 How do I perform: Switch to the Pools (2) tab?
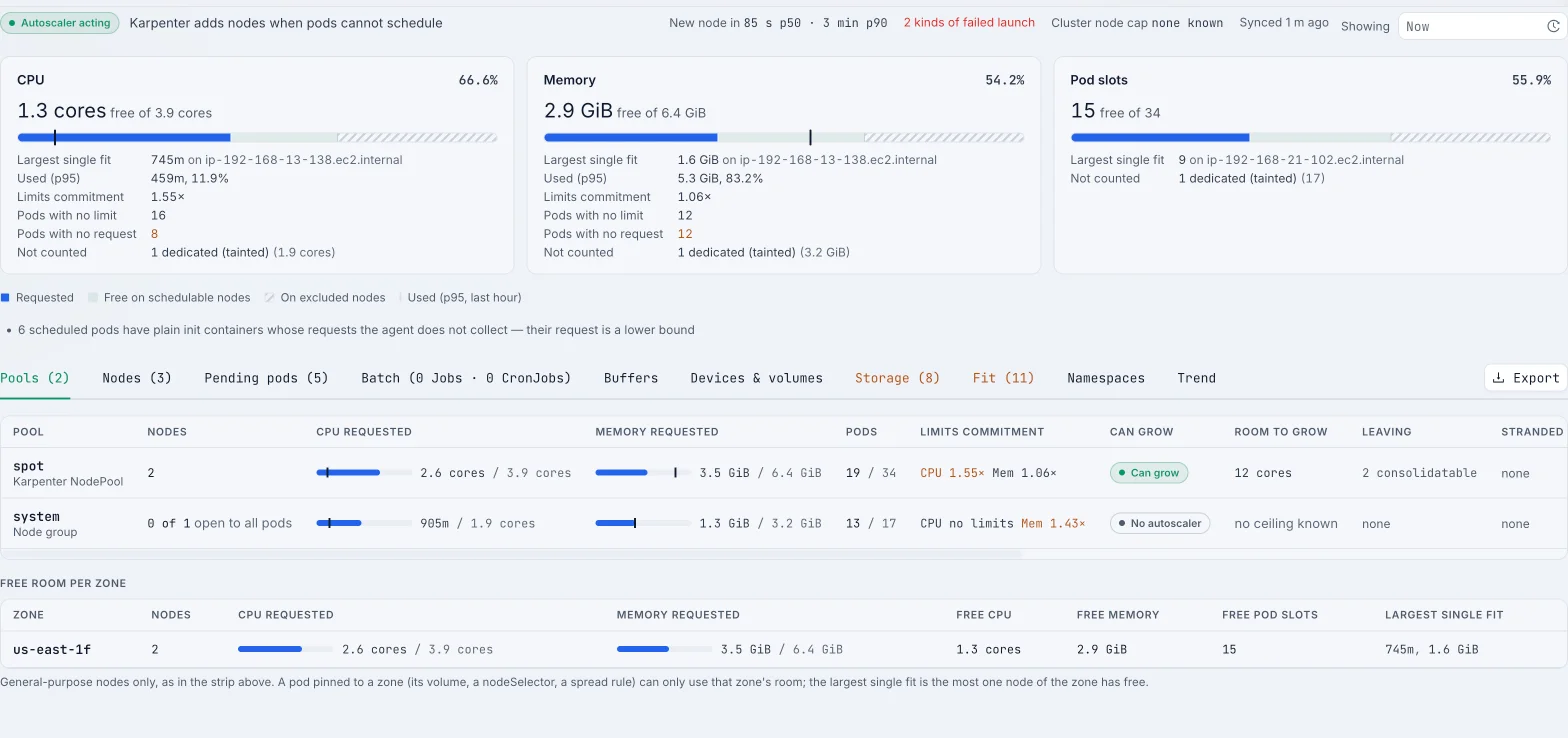click(x=35, y=378)
